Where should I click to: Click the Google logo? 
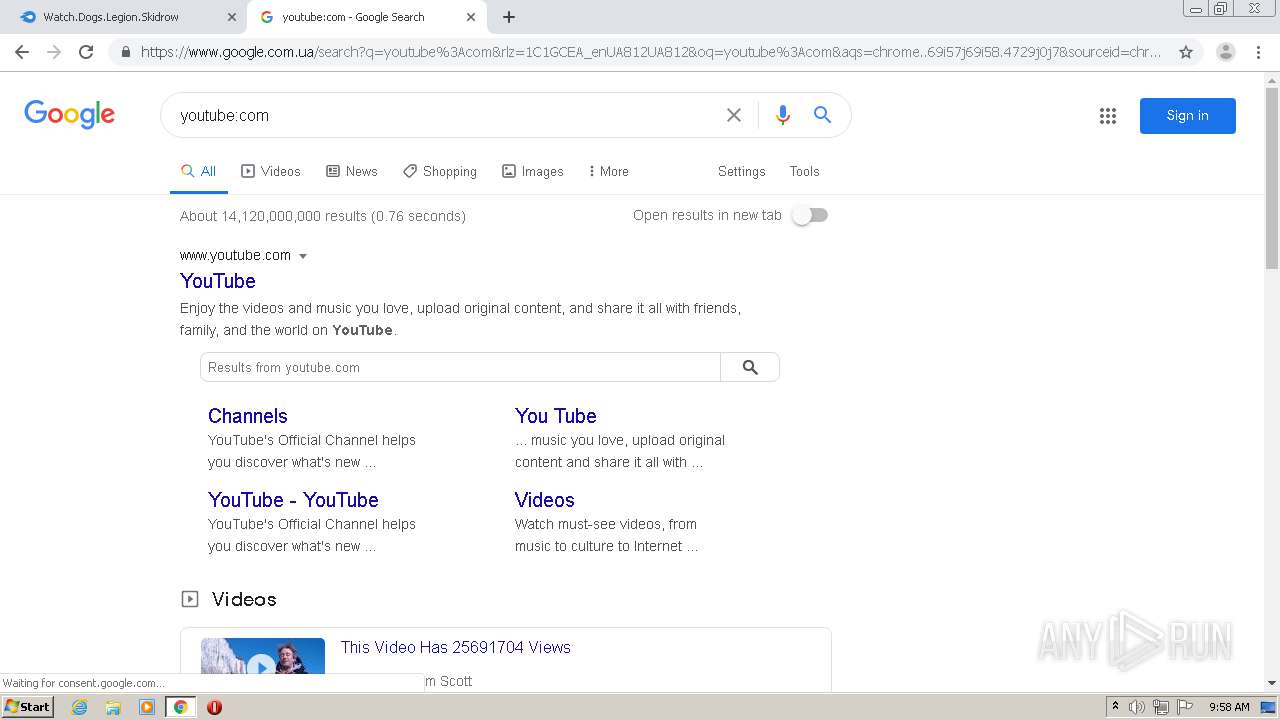pos(70,114)
